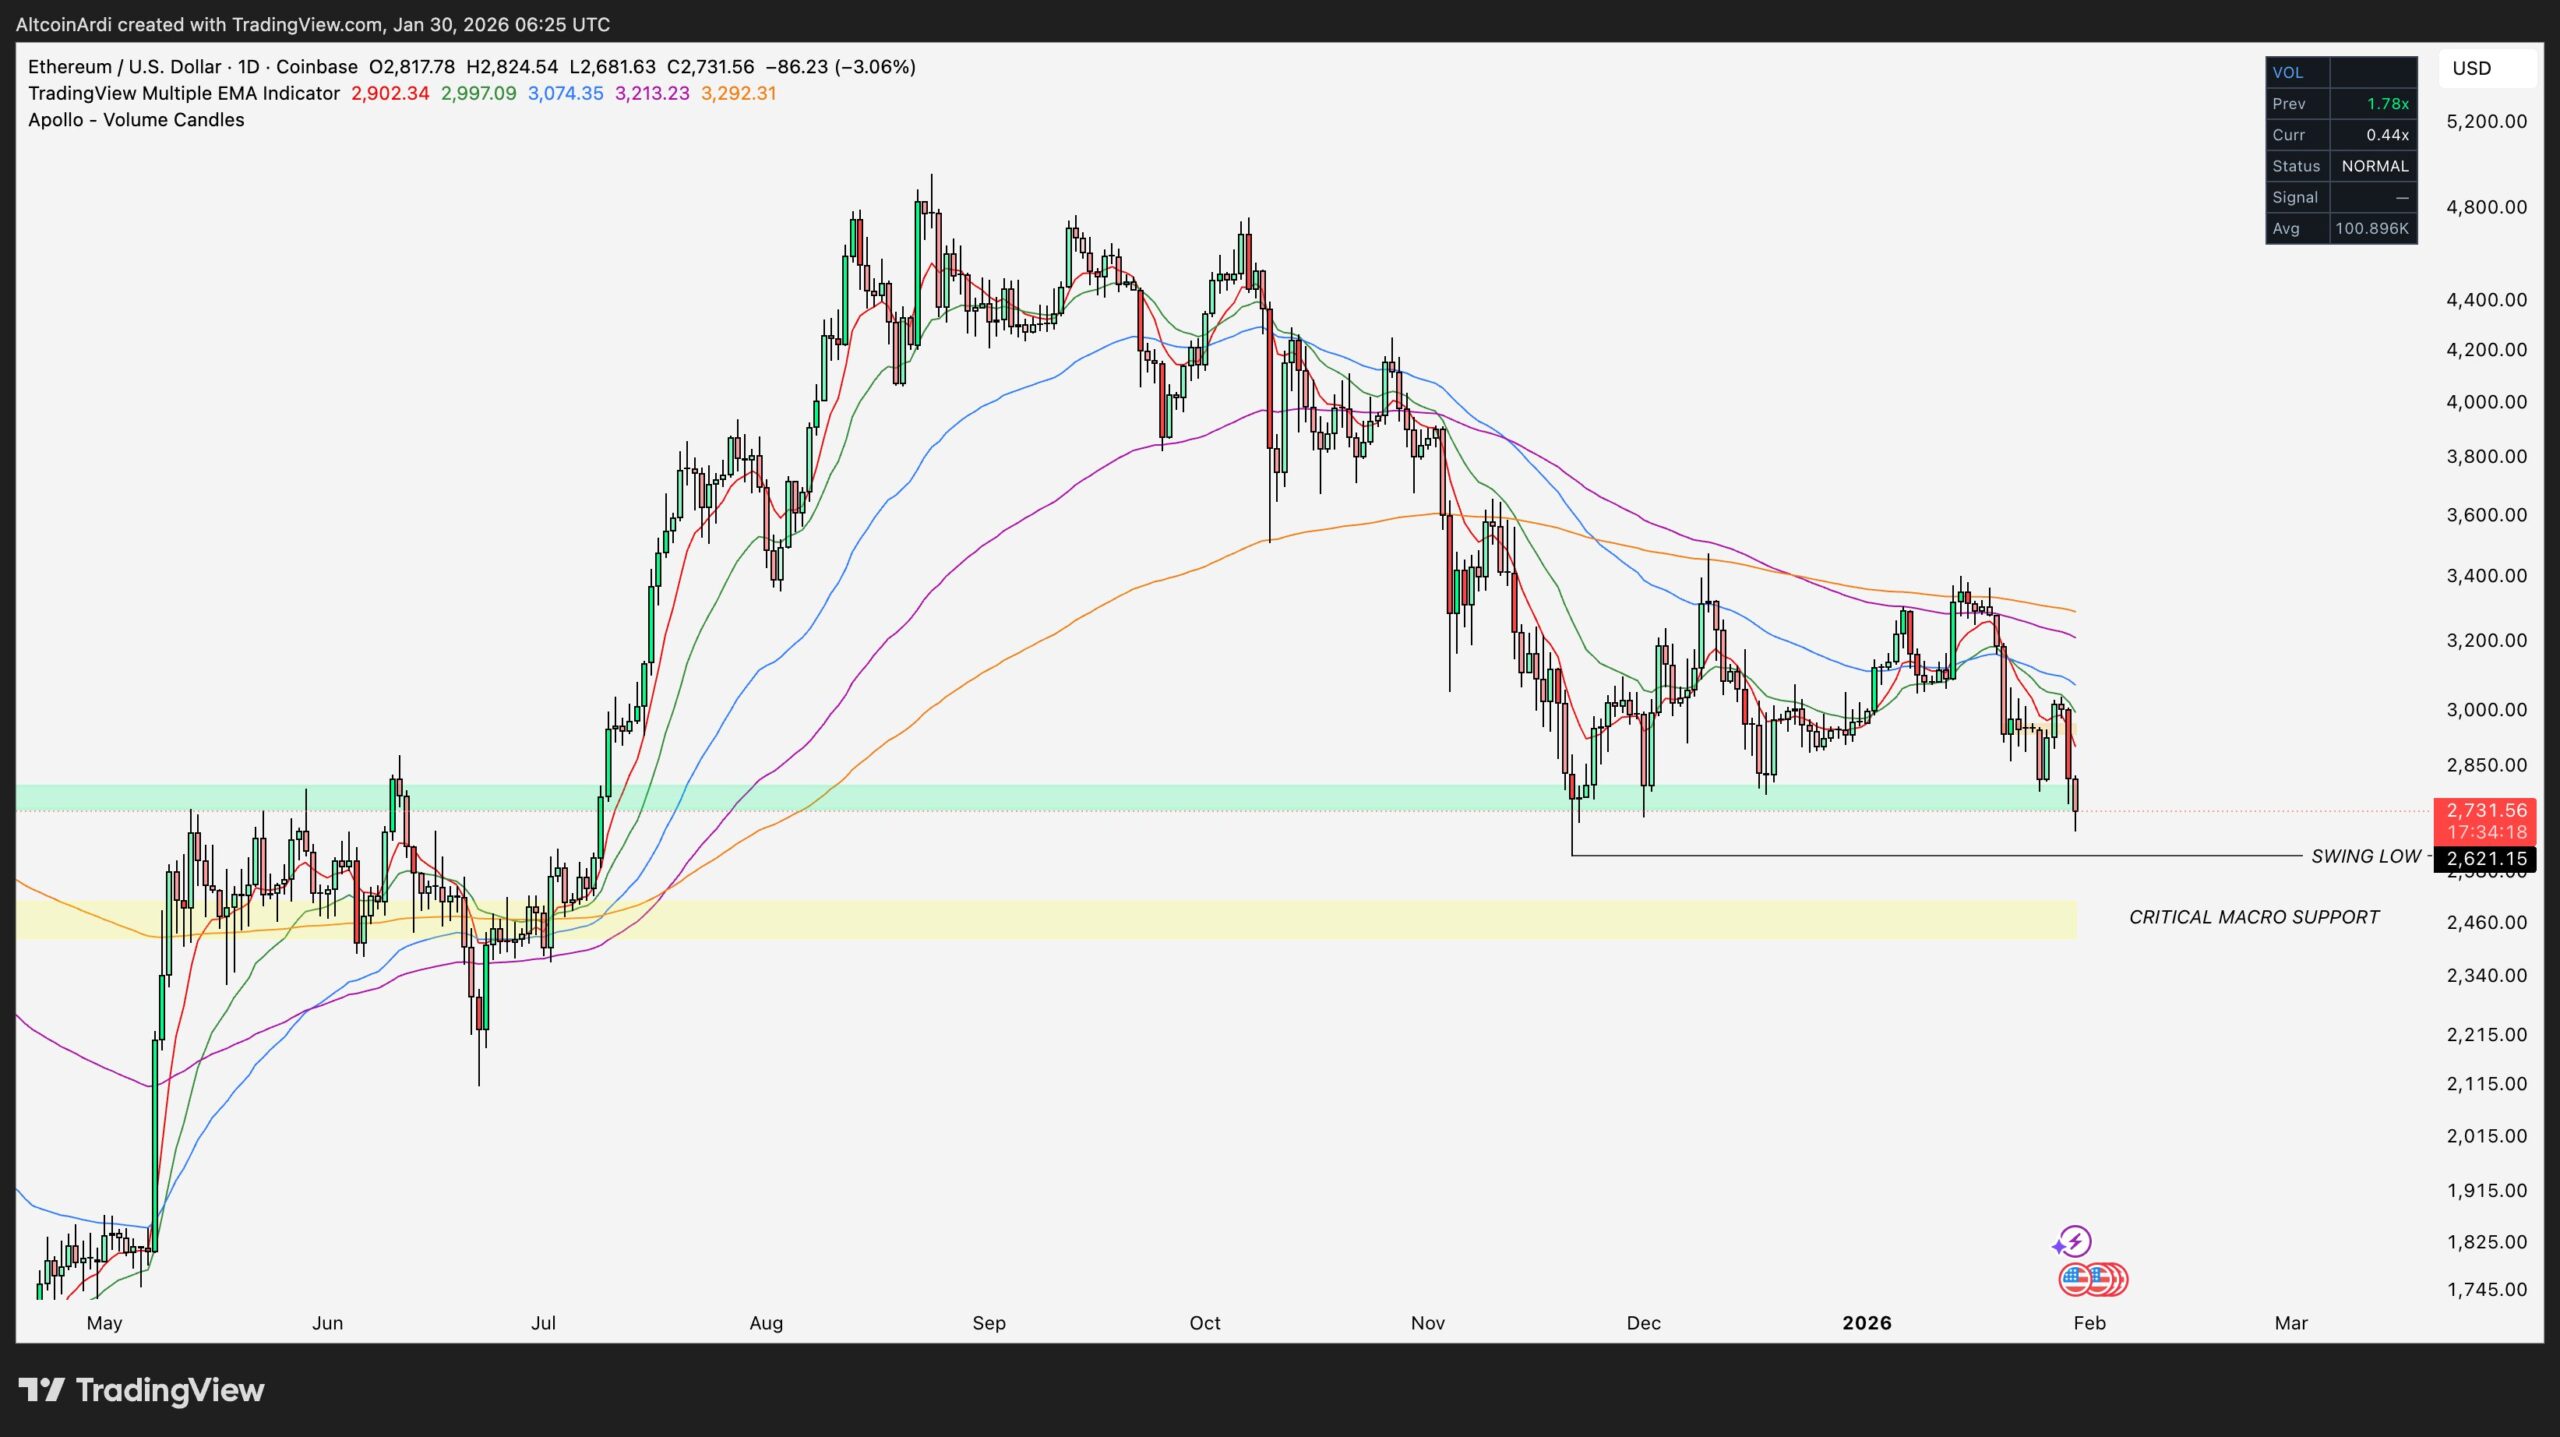The width and height of the screenshot is (2560, 1437).
Task: Click the Ethereum / U.S. Dollar symbol title
Action: (x=124, y=67)
